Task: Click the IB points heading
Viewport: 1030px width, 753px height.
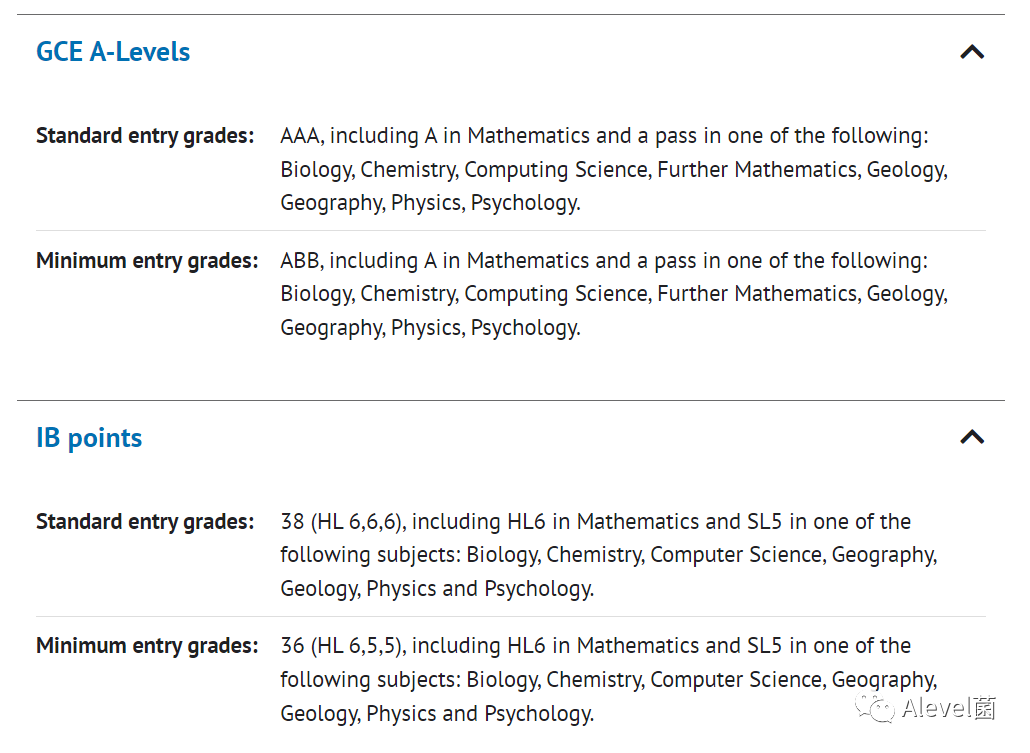Action: 89,438
